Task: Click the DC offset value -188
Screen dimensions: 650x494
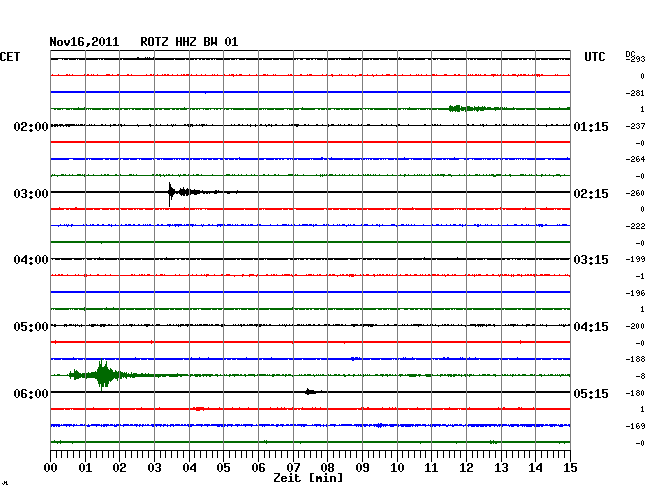Action: pos(635,359)
